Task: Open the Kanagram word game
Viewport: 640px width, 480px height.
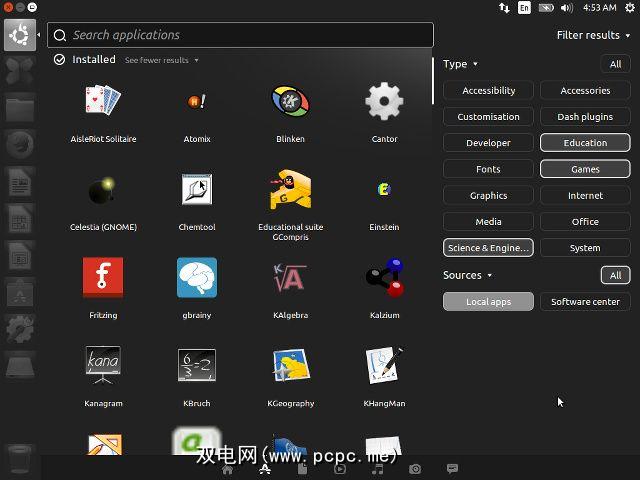Action: coord(103,376)
